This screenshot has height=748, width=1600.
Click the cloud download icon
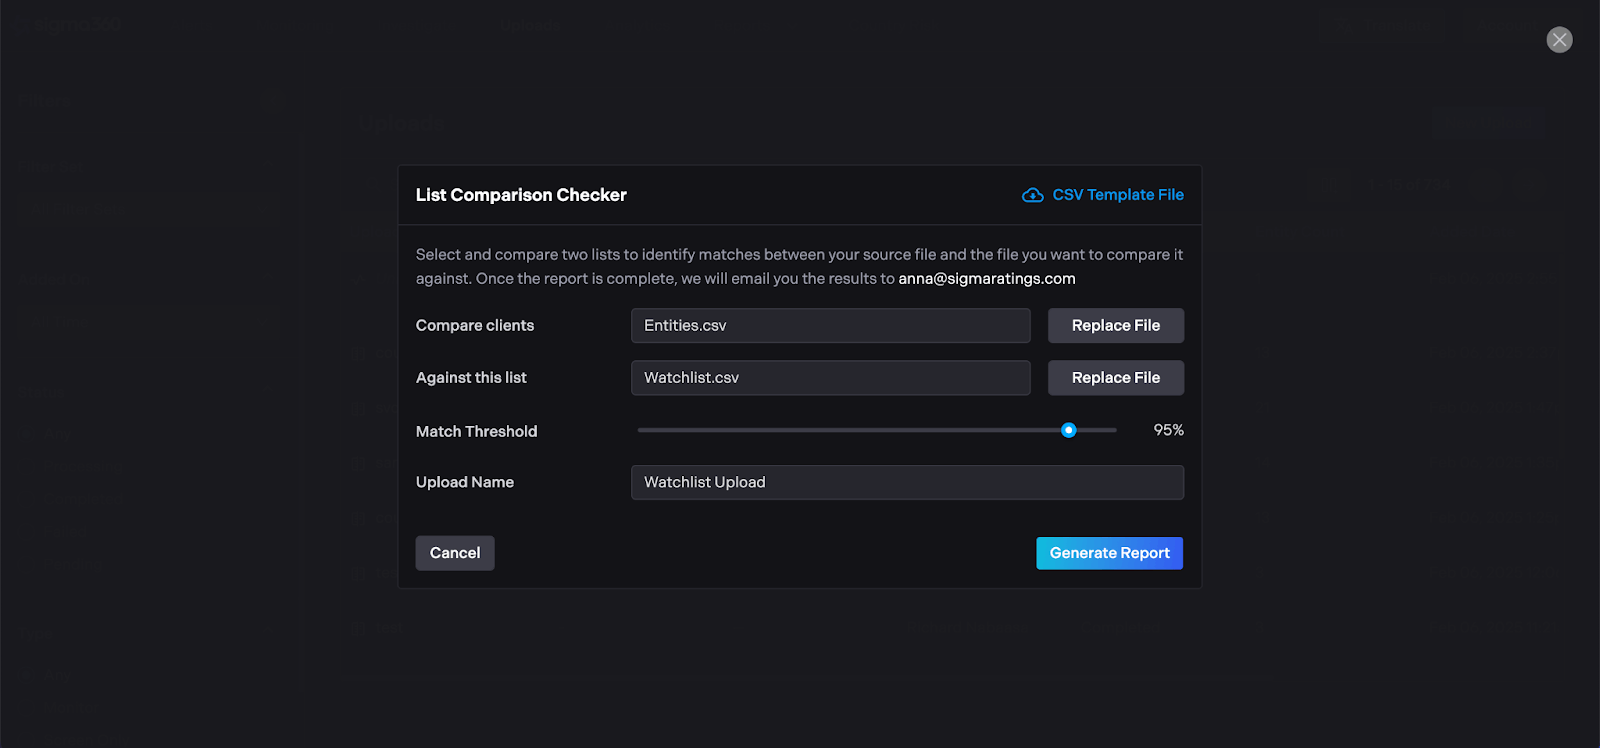(x=1032, y=195)
